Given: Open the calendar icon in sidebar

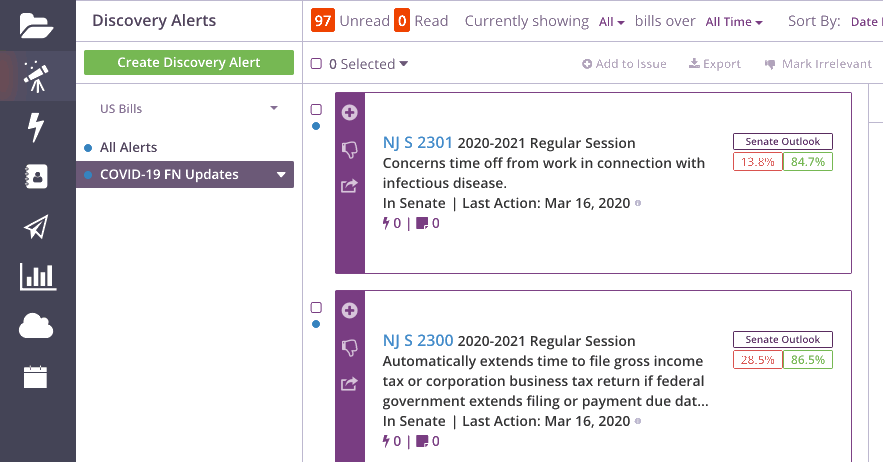Looking at the screenshot, I should (x=35, y=377).
